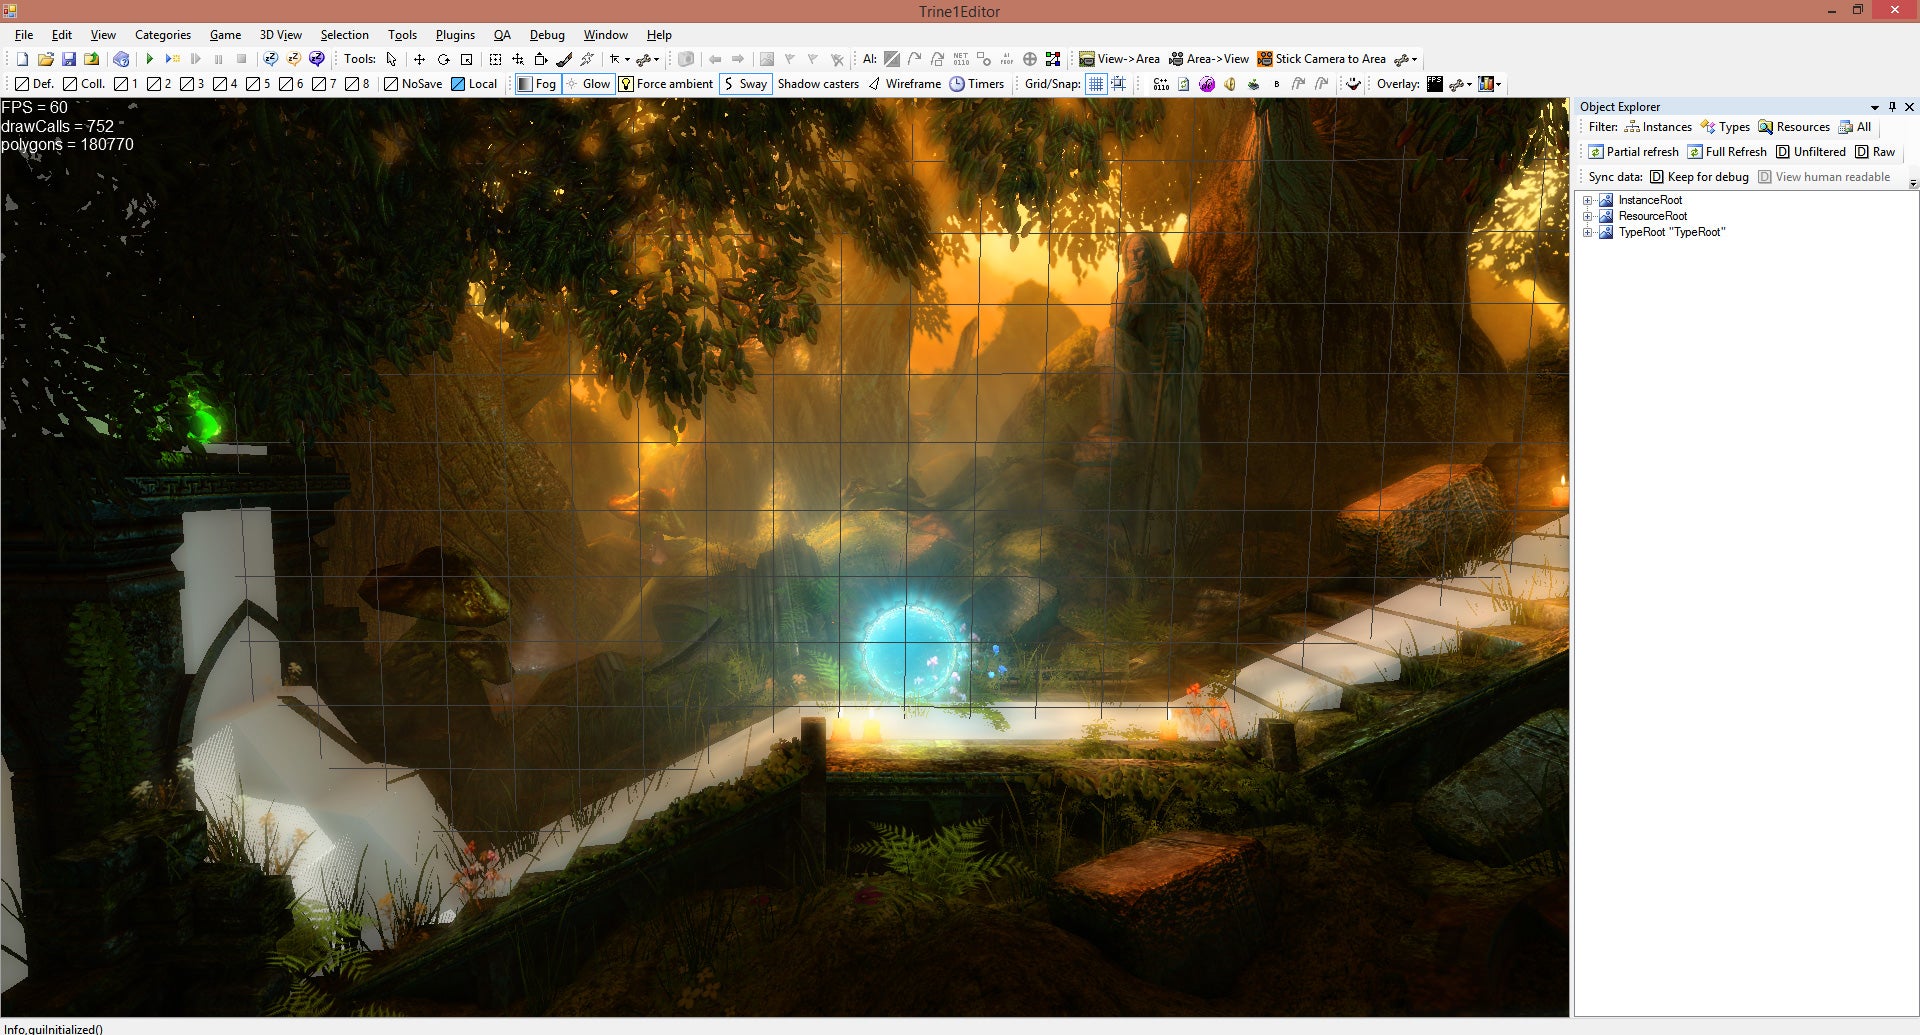
Task: Toggle Force ambient lighting
Action: pos(666,84)
